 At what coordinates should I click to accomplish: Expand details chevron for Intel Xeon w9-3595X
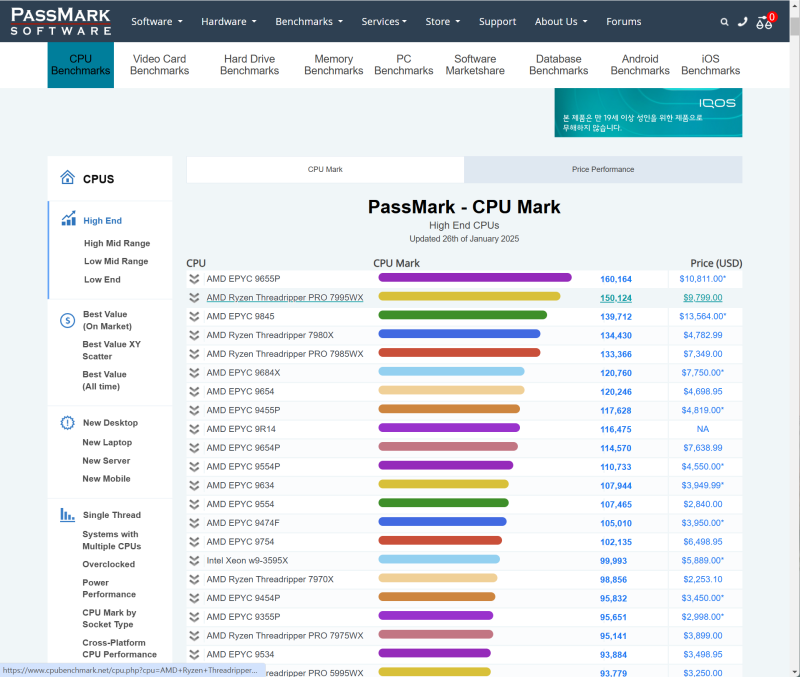click(194, 561)
